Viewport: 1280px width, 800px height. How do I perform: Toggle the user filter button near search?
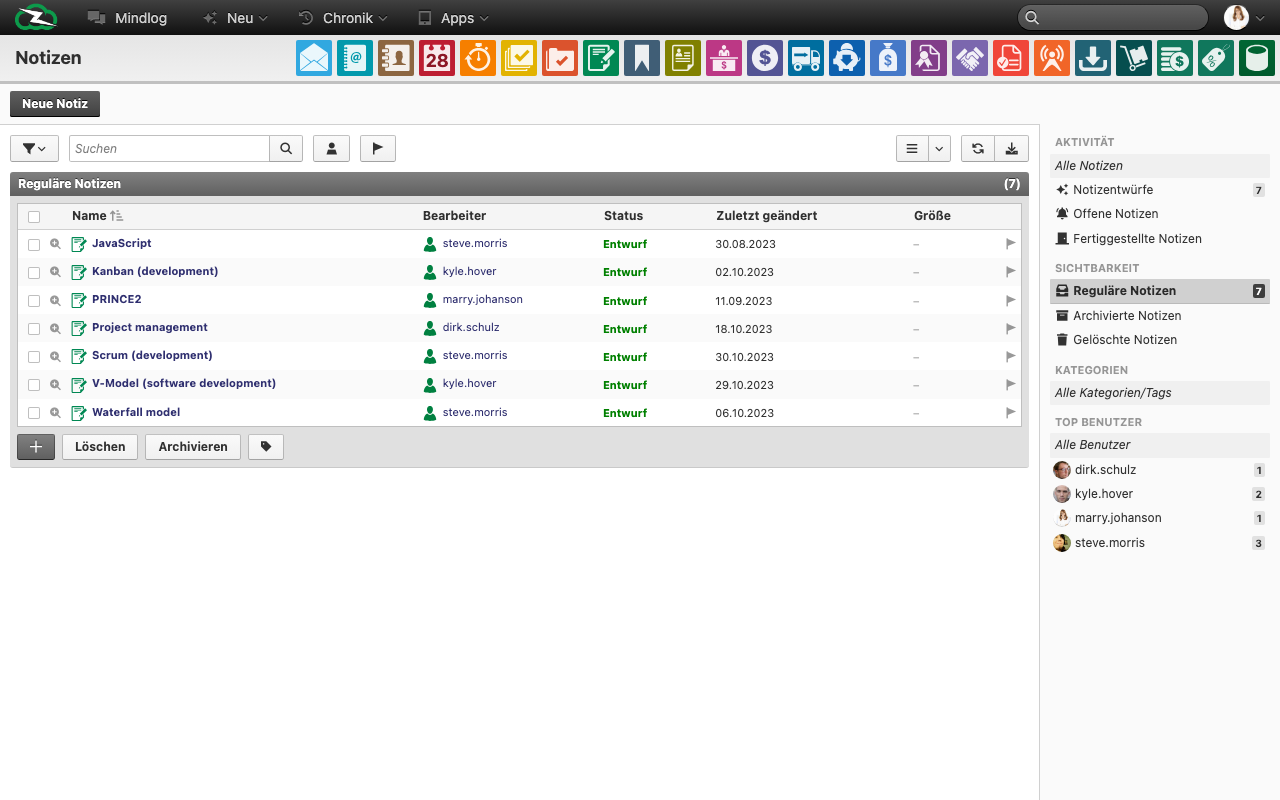click(x=331, y=148)
